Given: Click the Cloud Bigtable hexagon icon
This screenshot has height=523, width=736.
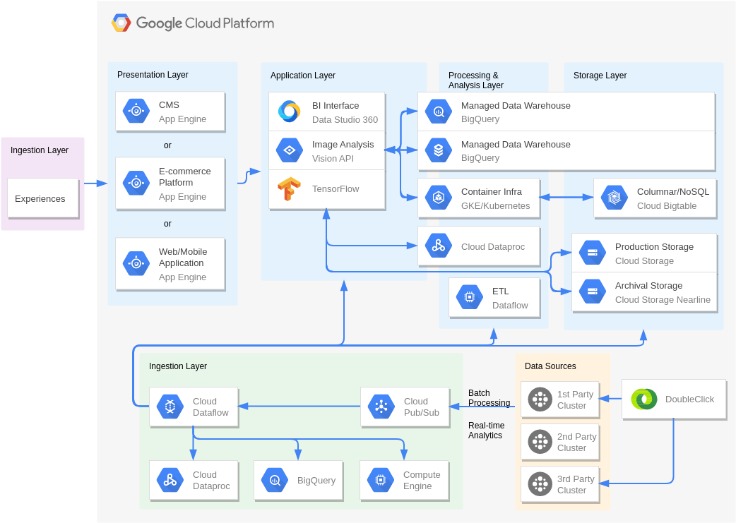Looking at the screenshot, I should click(613, 197).
